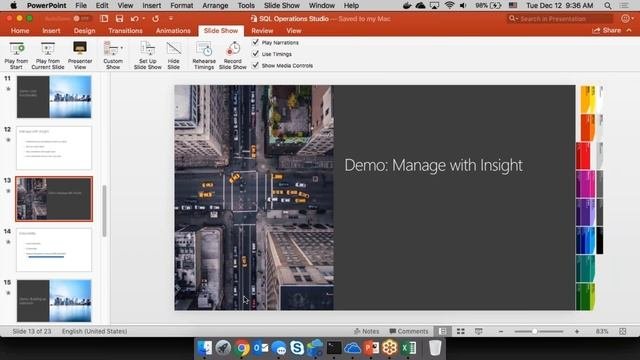Viewport: 640px width, 360px height.
Task: Click the zoom out minus button
Action: point(501,331)
